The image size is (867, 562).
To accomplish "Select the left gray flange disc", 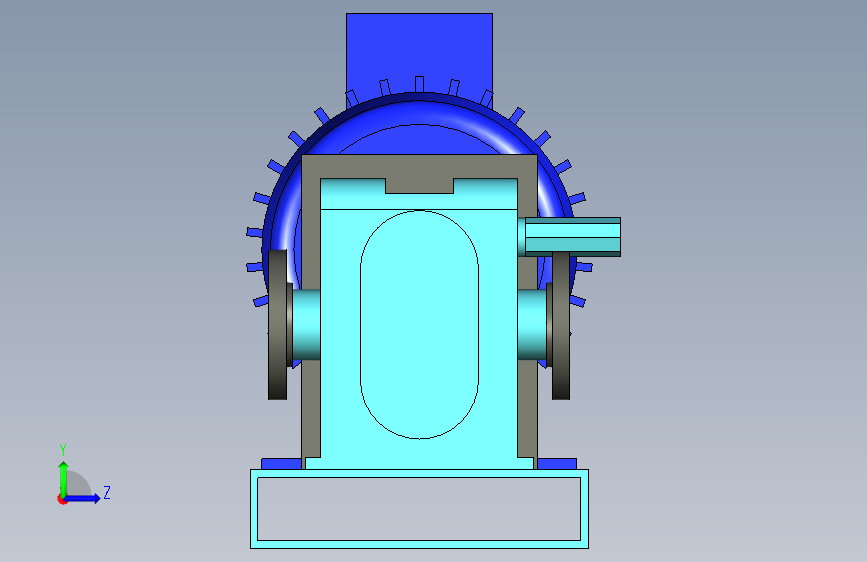I will tap(278, 325).
